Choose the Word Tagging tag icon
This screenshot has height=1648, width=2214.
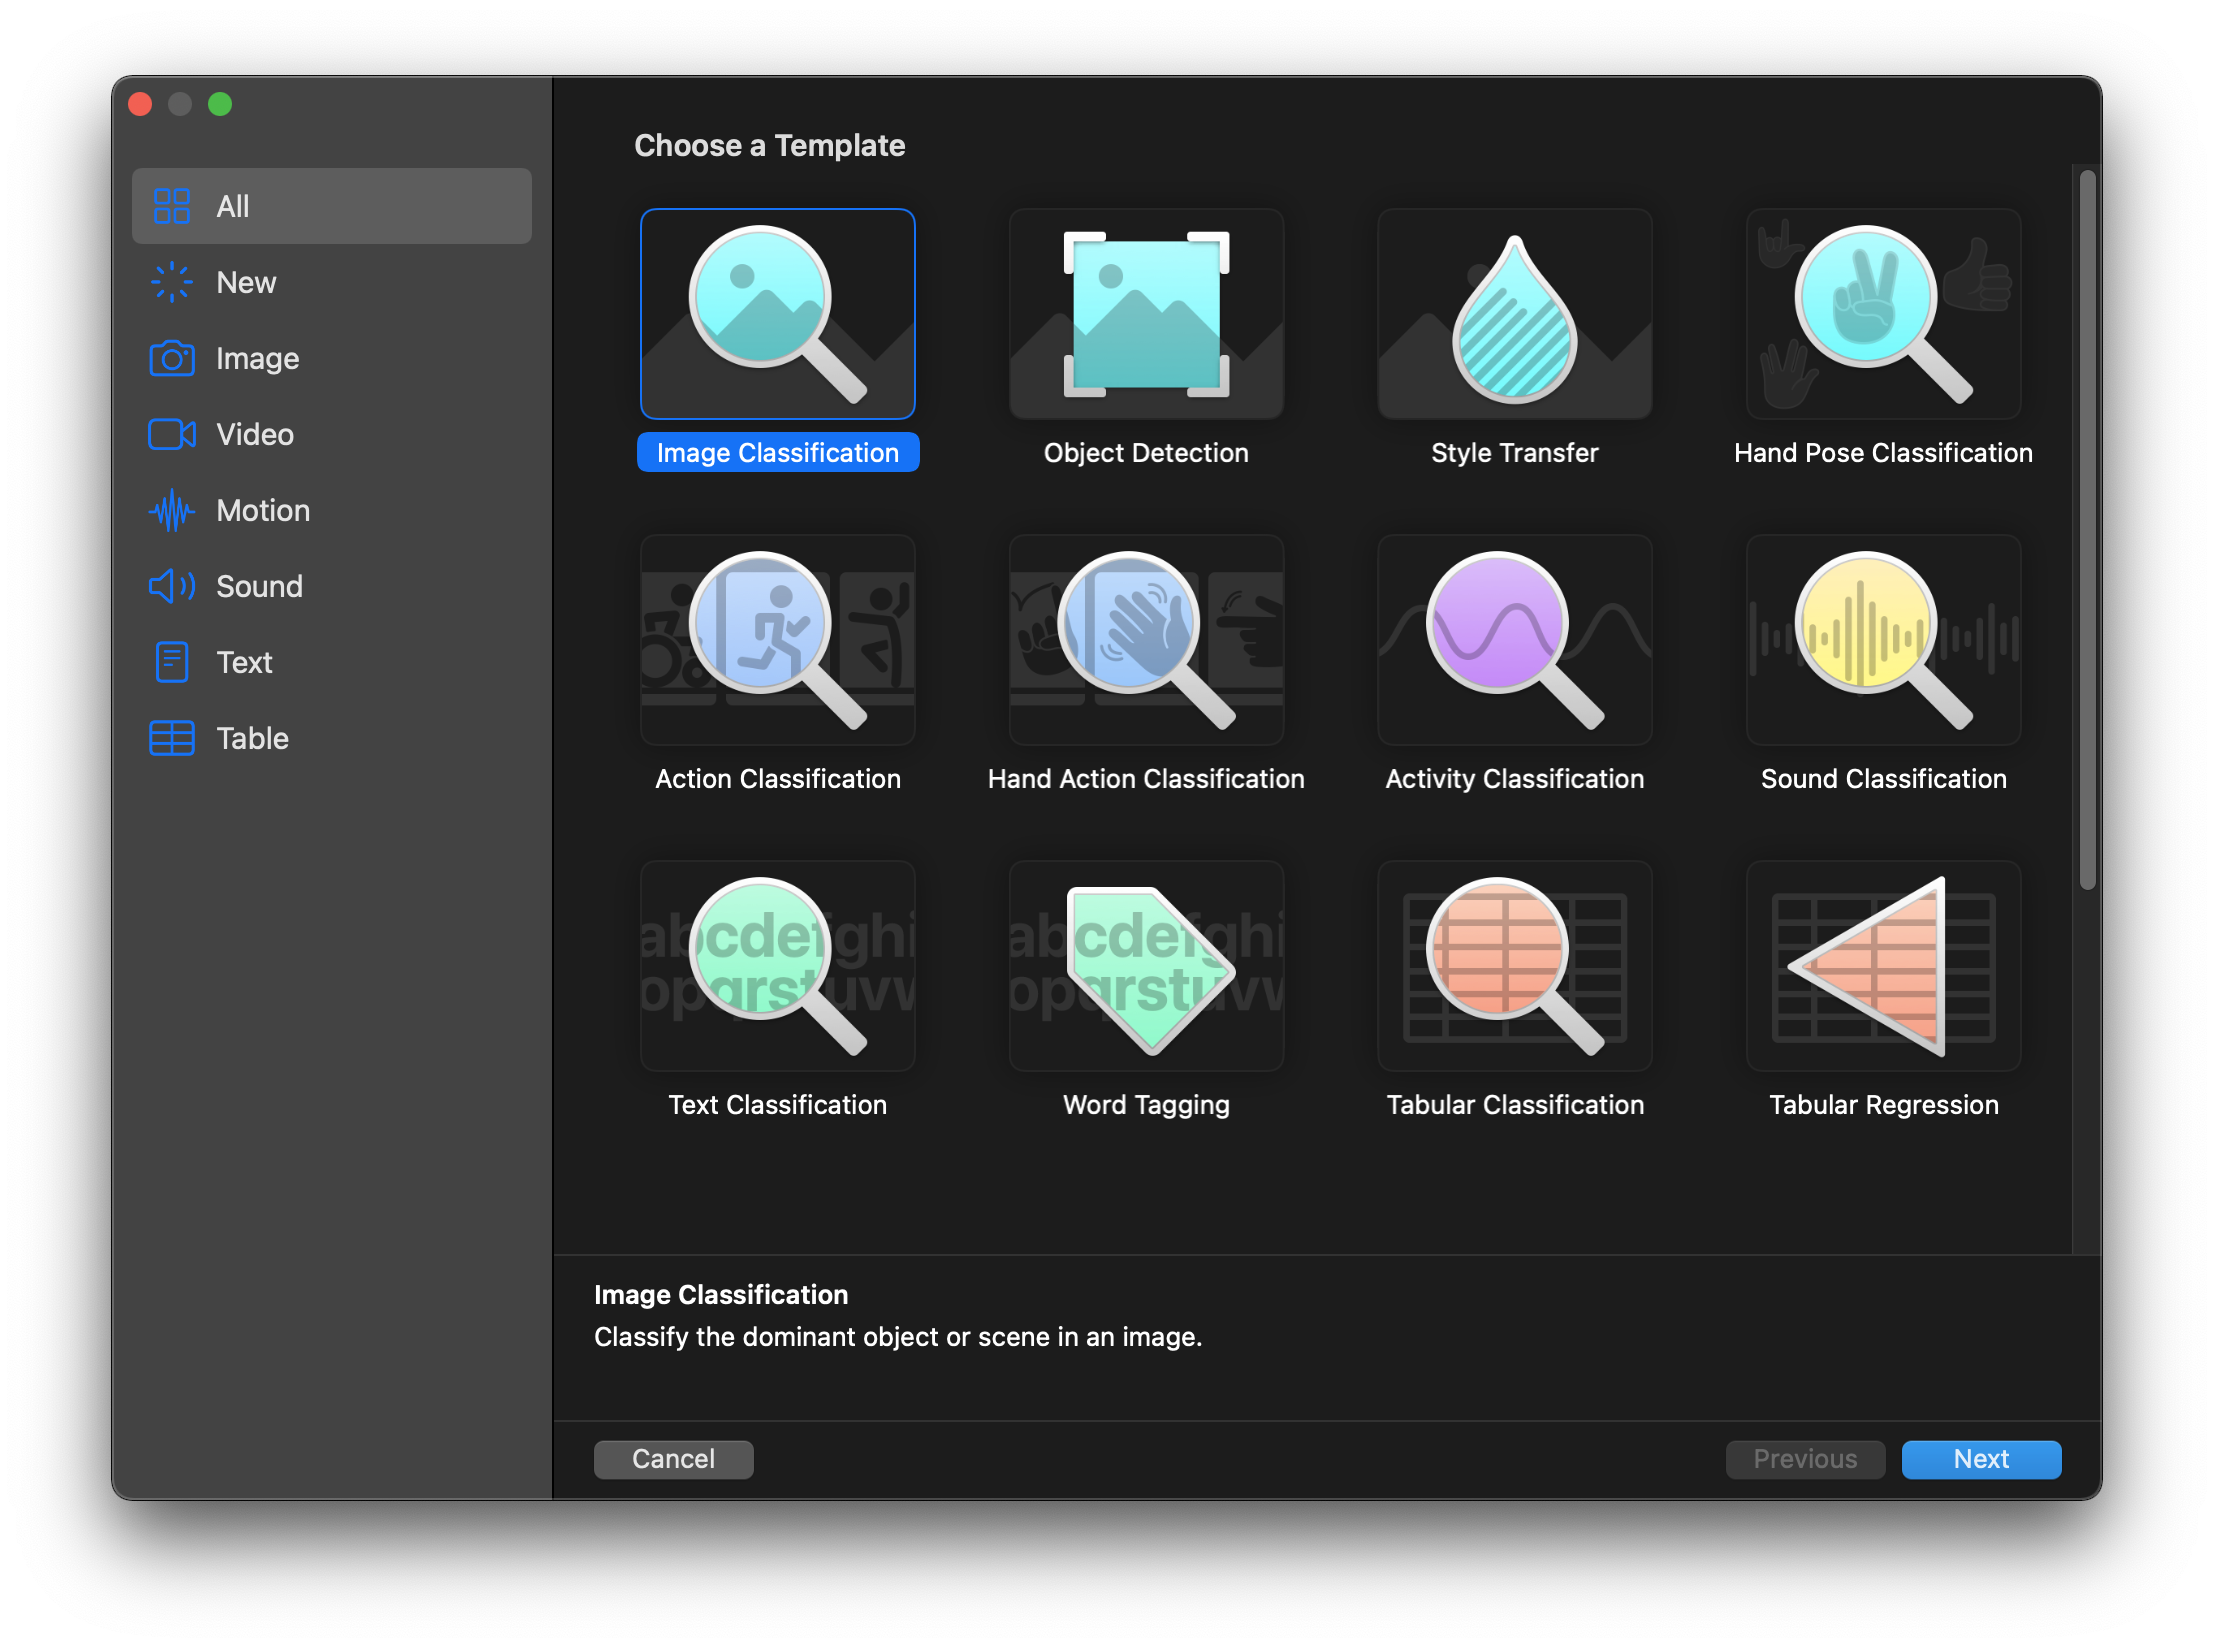click(x=1146, y=966)
